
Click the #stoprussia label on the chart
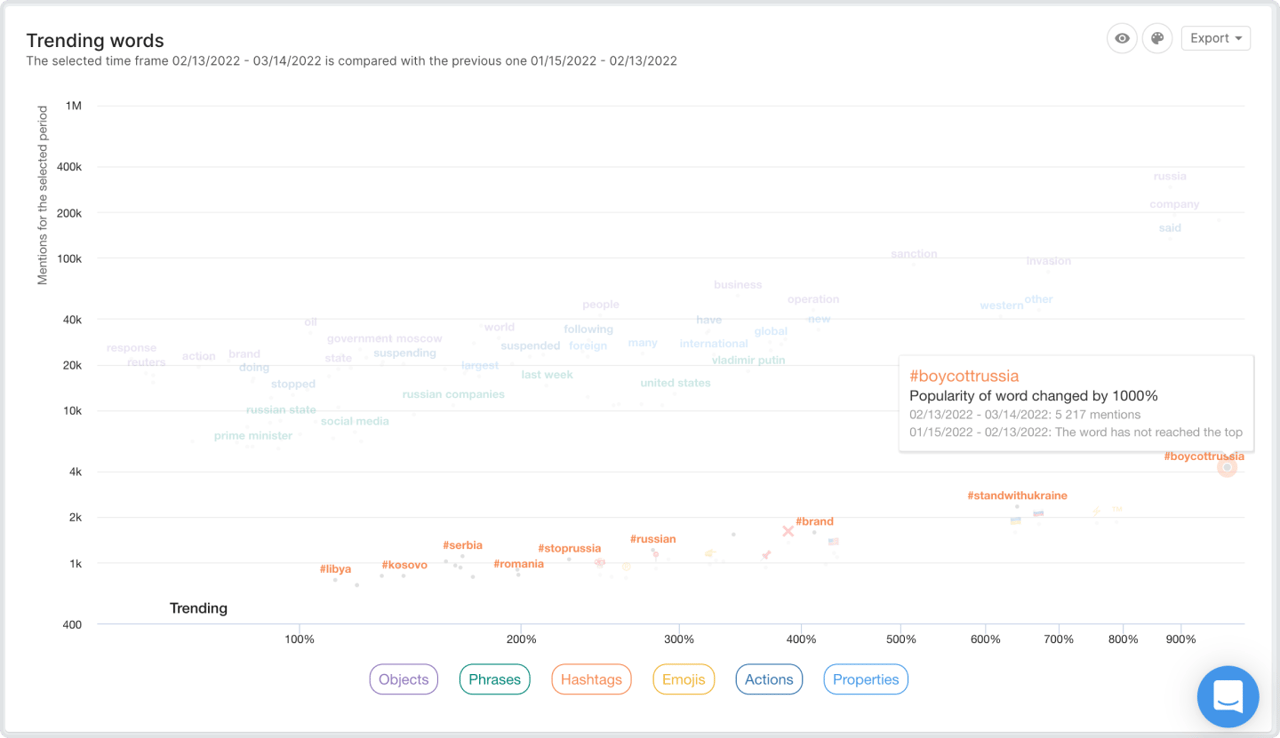click(x=570, y=548)
